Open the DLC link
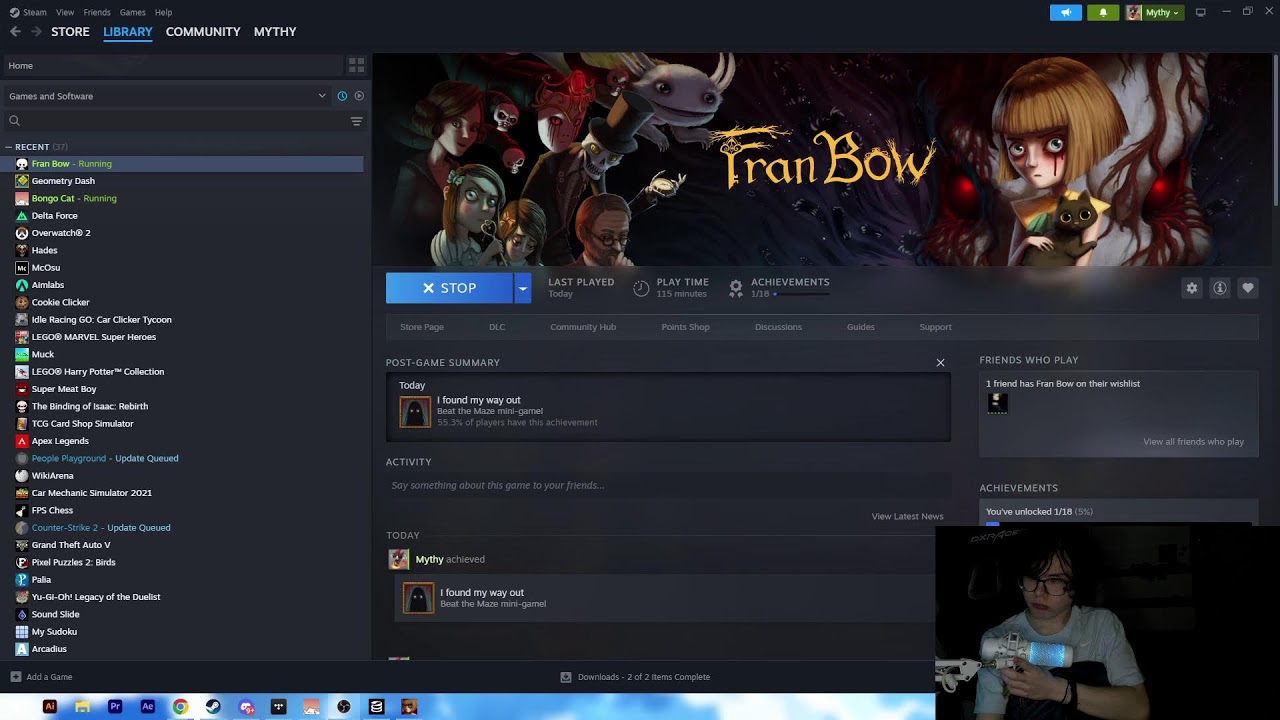1280x720 pixels. 497,327
